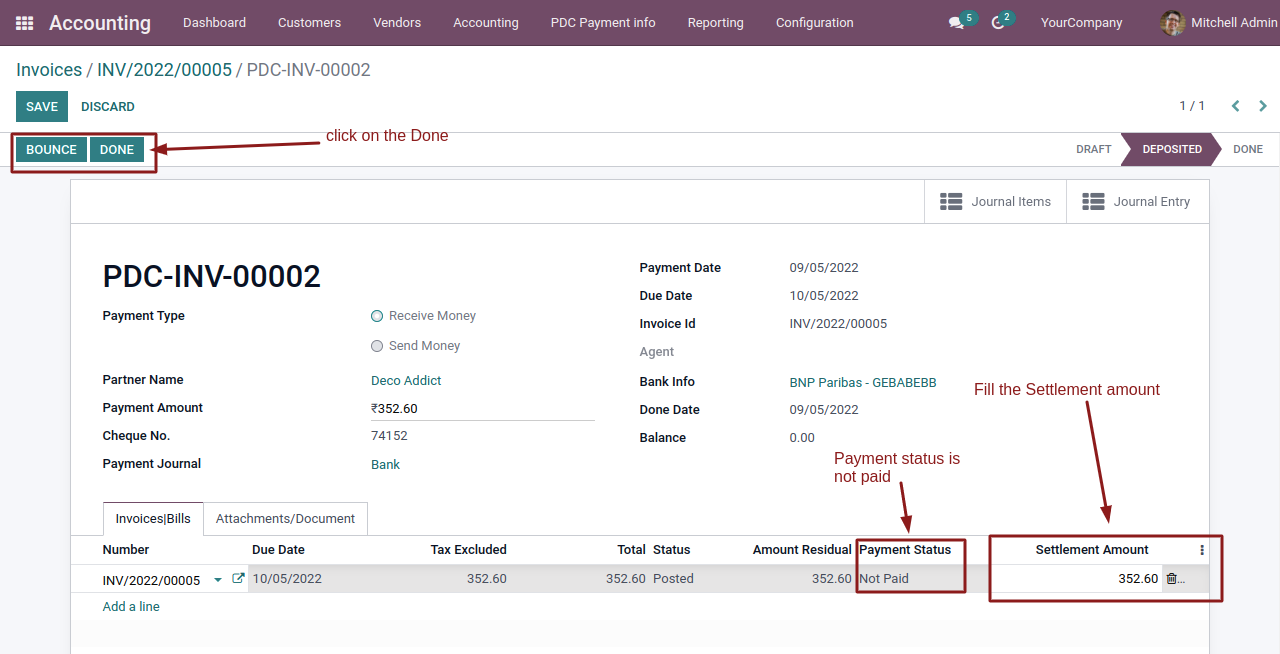Open the BNP Paribas - GEBABEBB link

863,383
